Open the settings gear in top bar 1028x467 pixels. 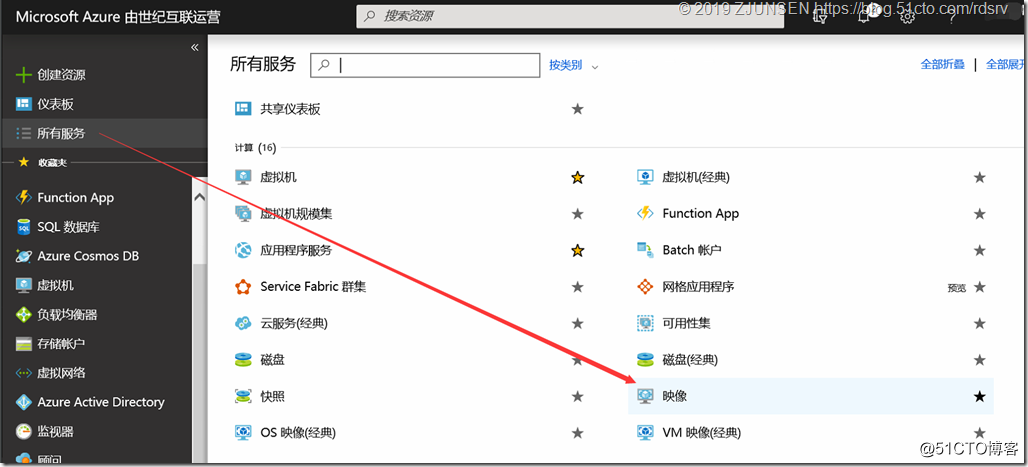907,18
